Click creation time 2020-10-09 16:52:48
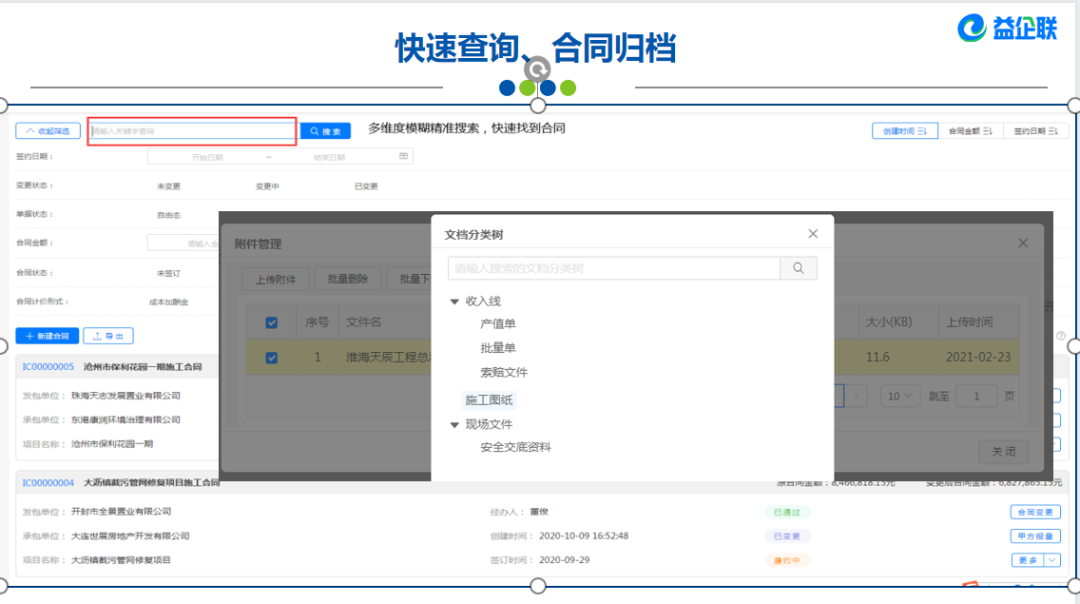The width and height of the screenshot is (1080, 604). tap(583, 536)
